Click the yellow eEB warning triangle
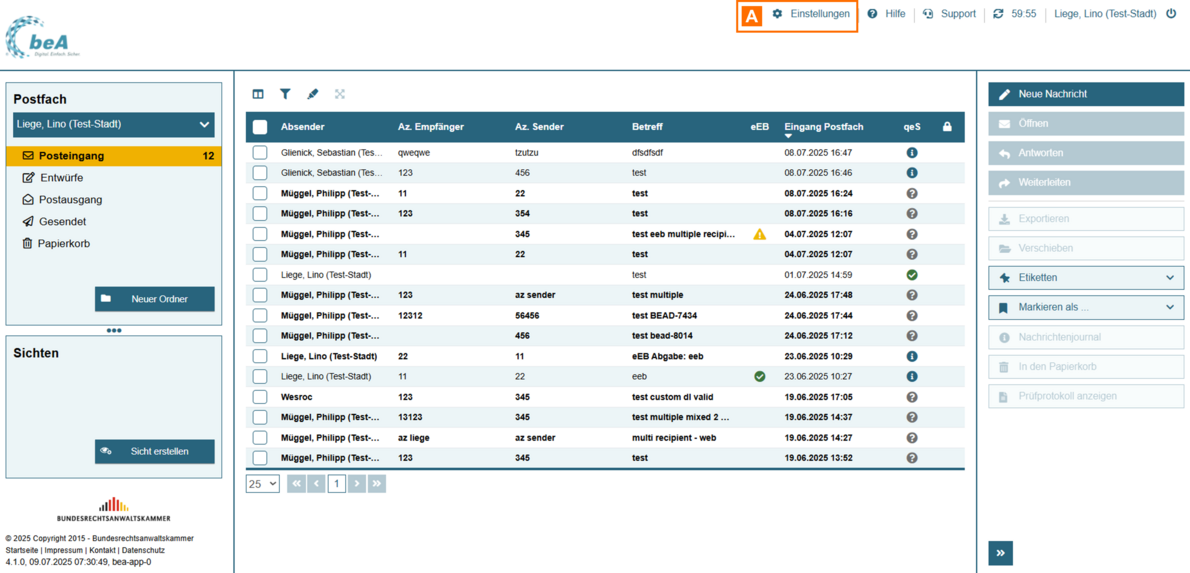The image size is (1190, 573). [x=759, y=234]
